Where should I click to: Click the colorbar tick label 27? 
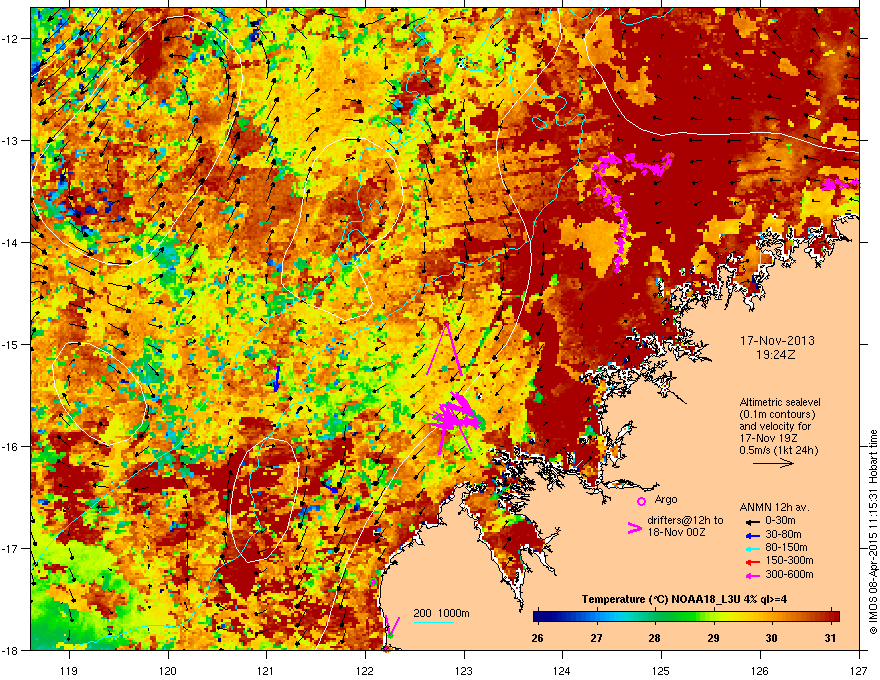pos(596,638)
